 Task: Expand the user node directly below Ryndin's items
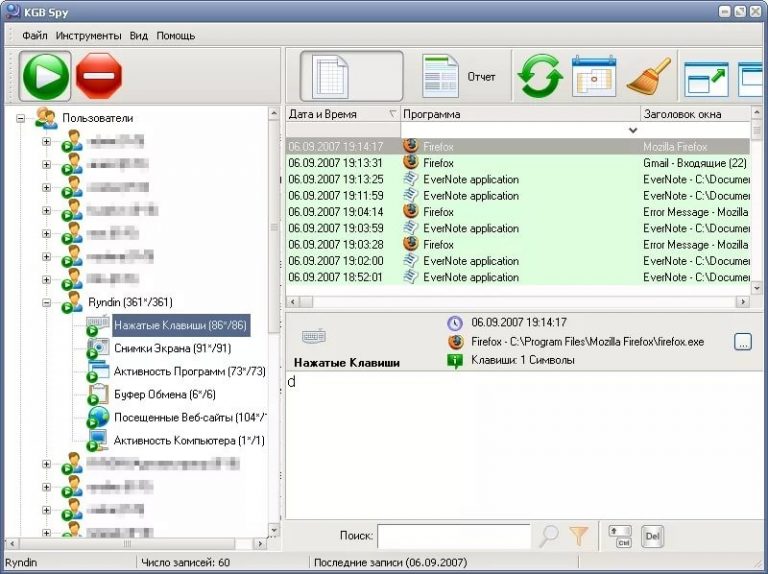tap(47, 463)
